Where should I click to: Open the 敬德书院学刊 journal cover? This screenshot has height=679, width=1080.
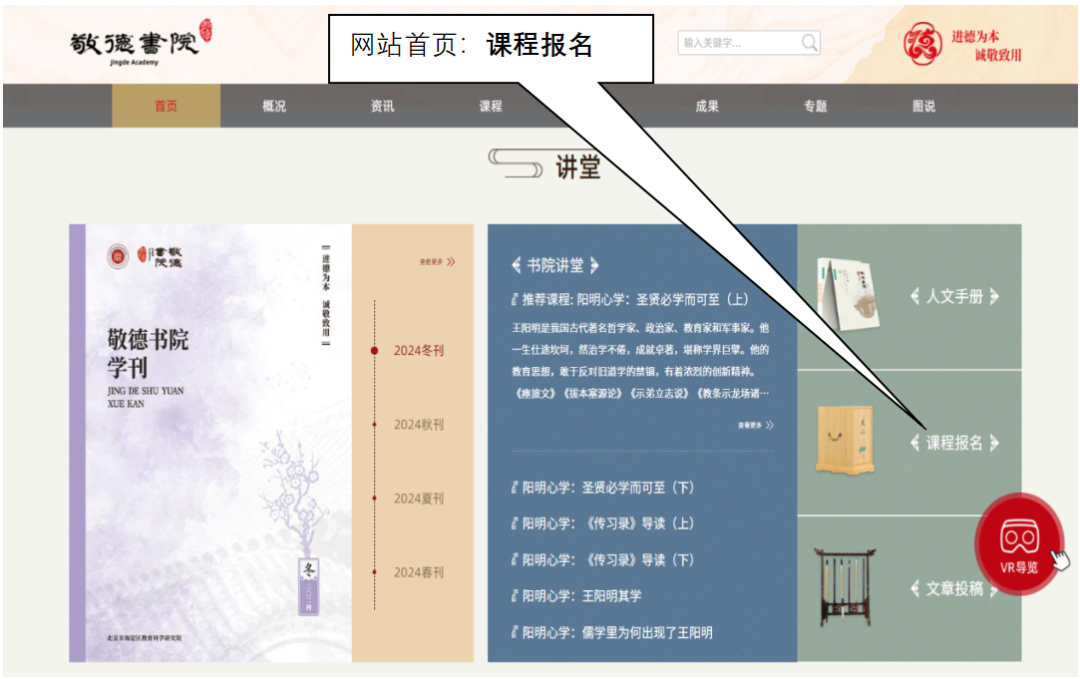coord(210,442)
